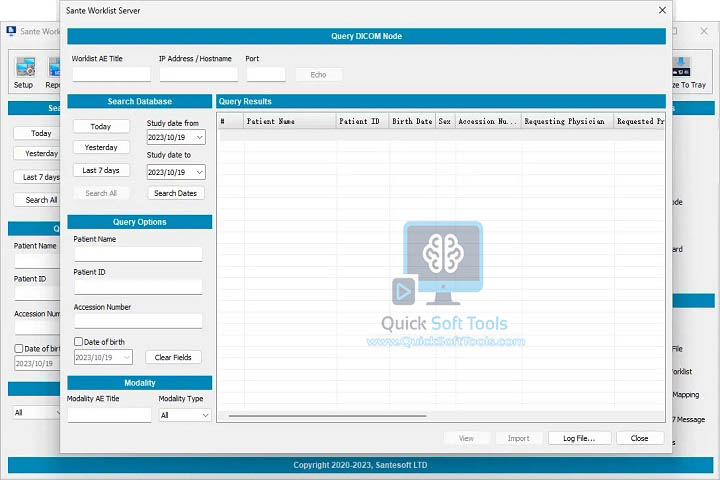Click the Today button in the dialog
The height and width of the screenshot is (480, 720).
(101, 126)
